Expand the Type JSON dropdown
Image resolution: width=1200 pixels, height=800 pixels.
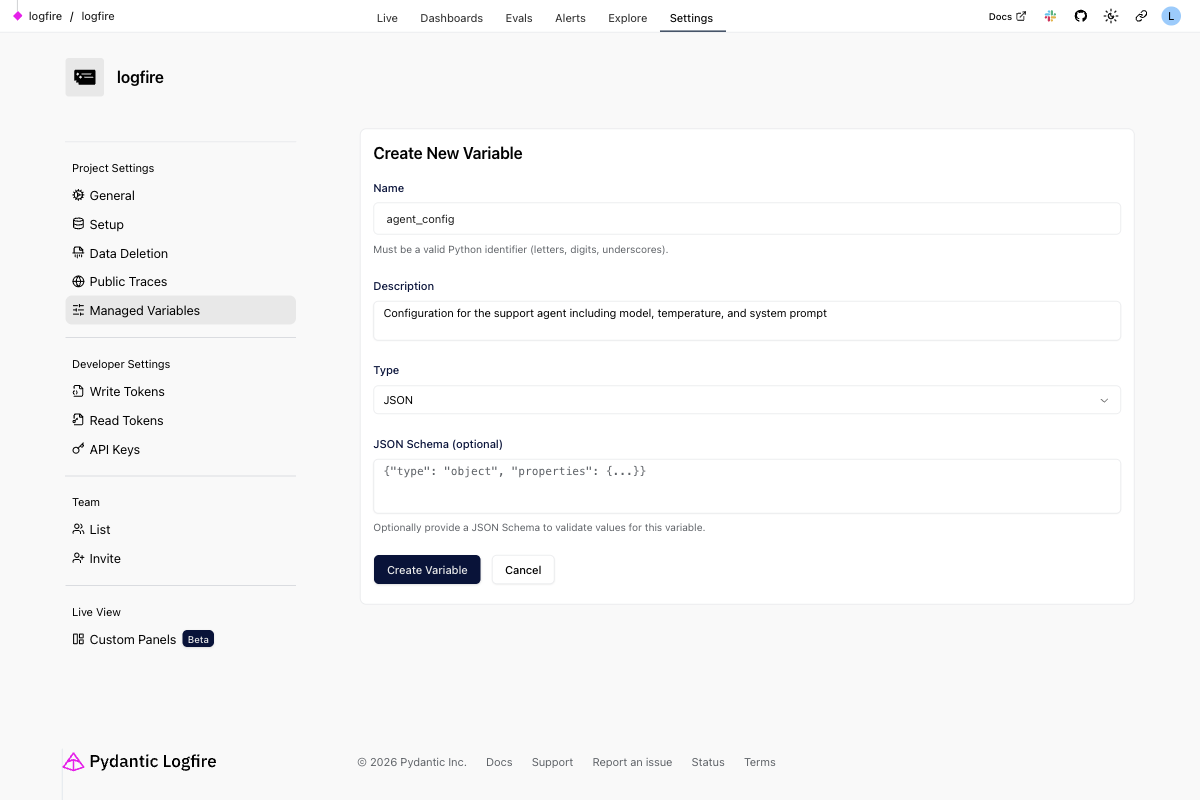click(746, 400)
